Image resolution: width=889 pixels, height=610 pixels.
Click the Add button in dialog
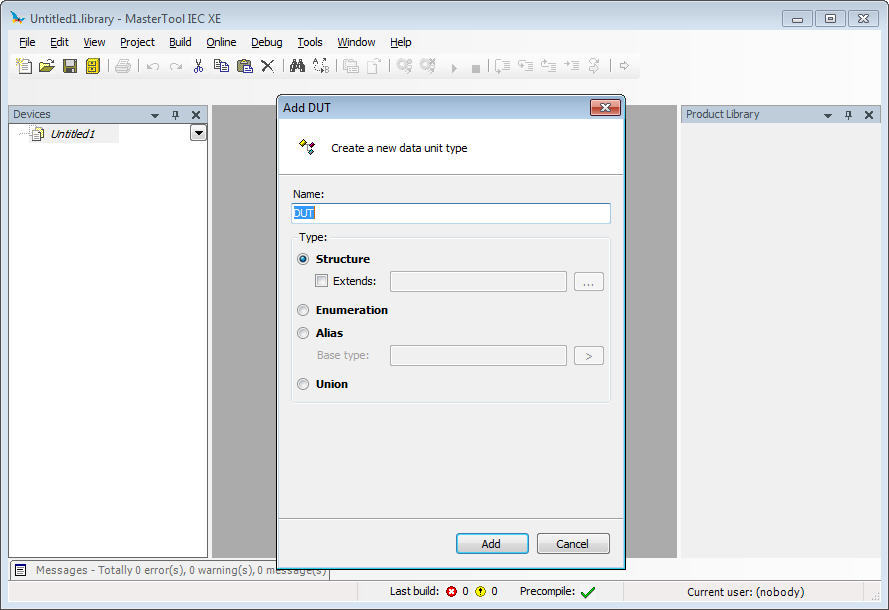492,544
